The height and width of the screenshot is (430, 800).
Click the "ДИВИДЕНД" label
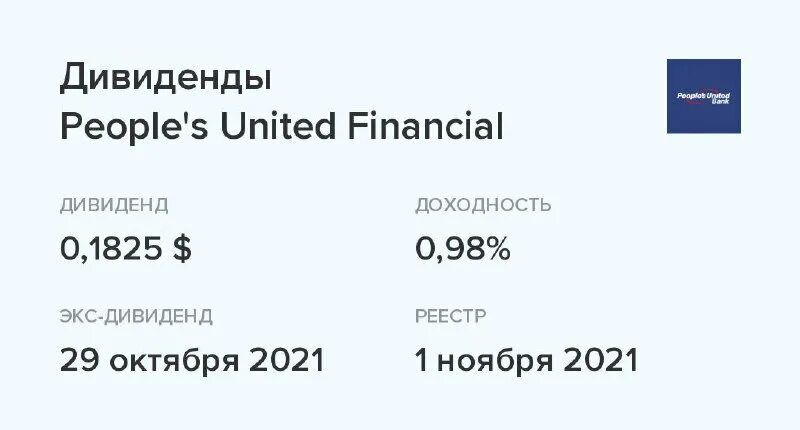pos(114,206)
